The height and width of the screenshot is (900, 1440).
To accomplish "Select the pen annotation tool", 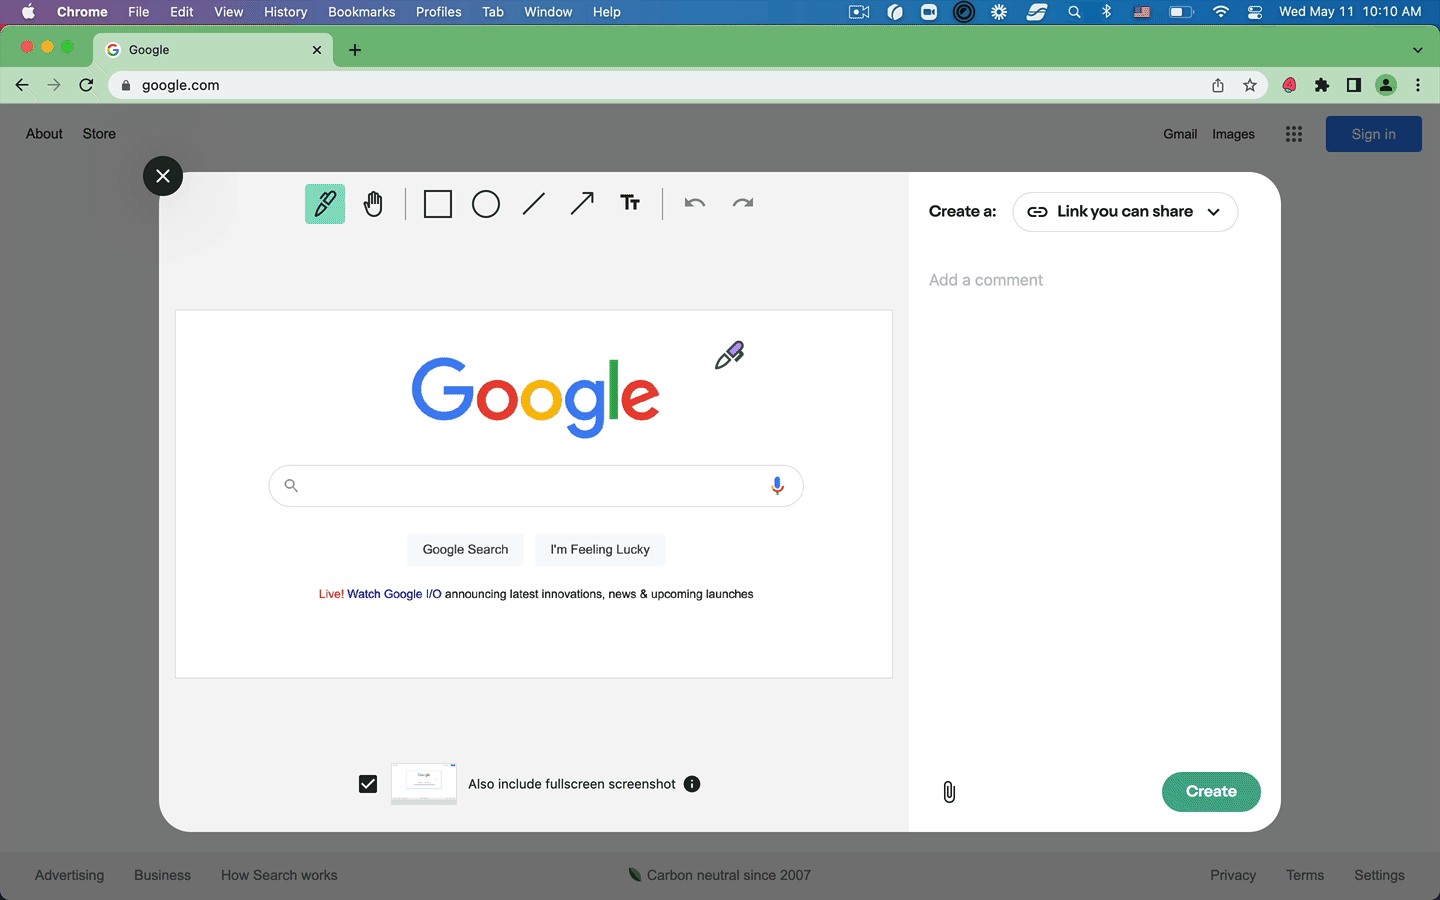I will (x=324, y=203).
